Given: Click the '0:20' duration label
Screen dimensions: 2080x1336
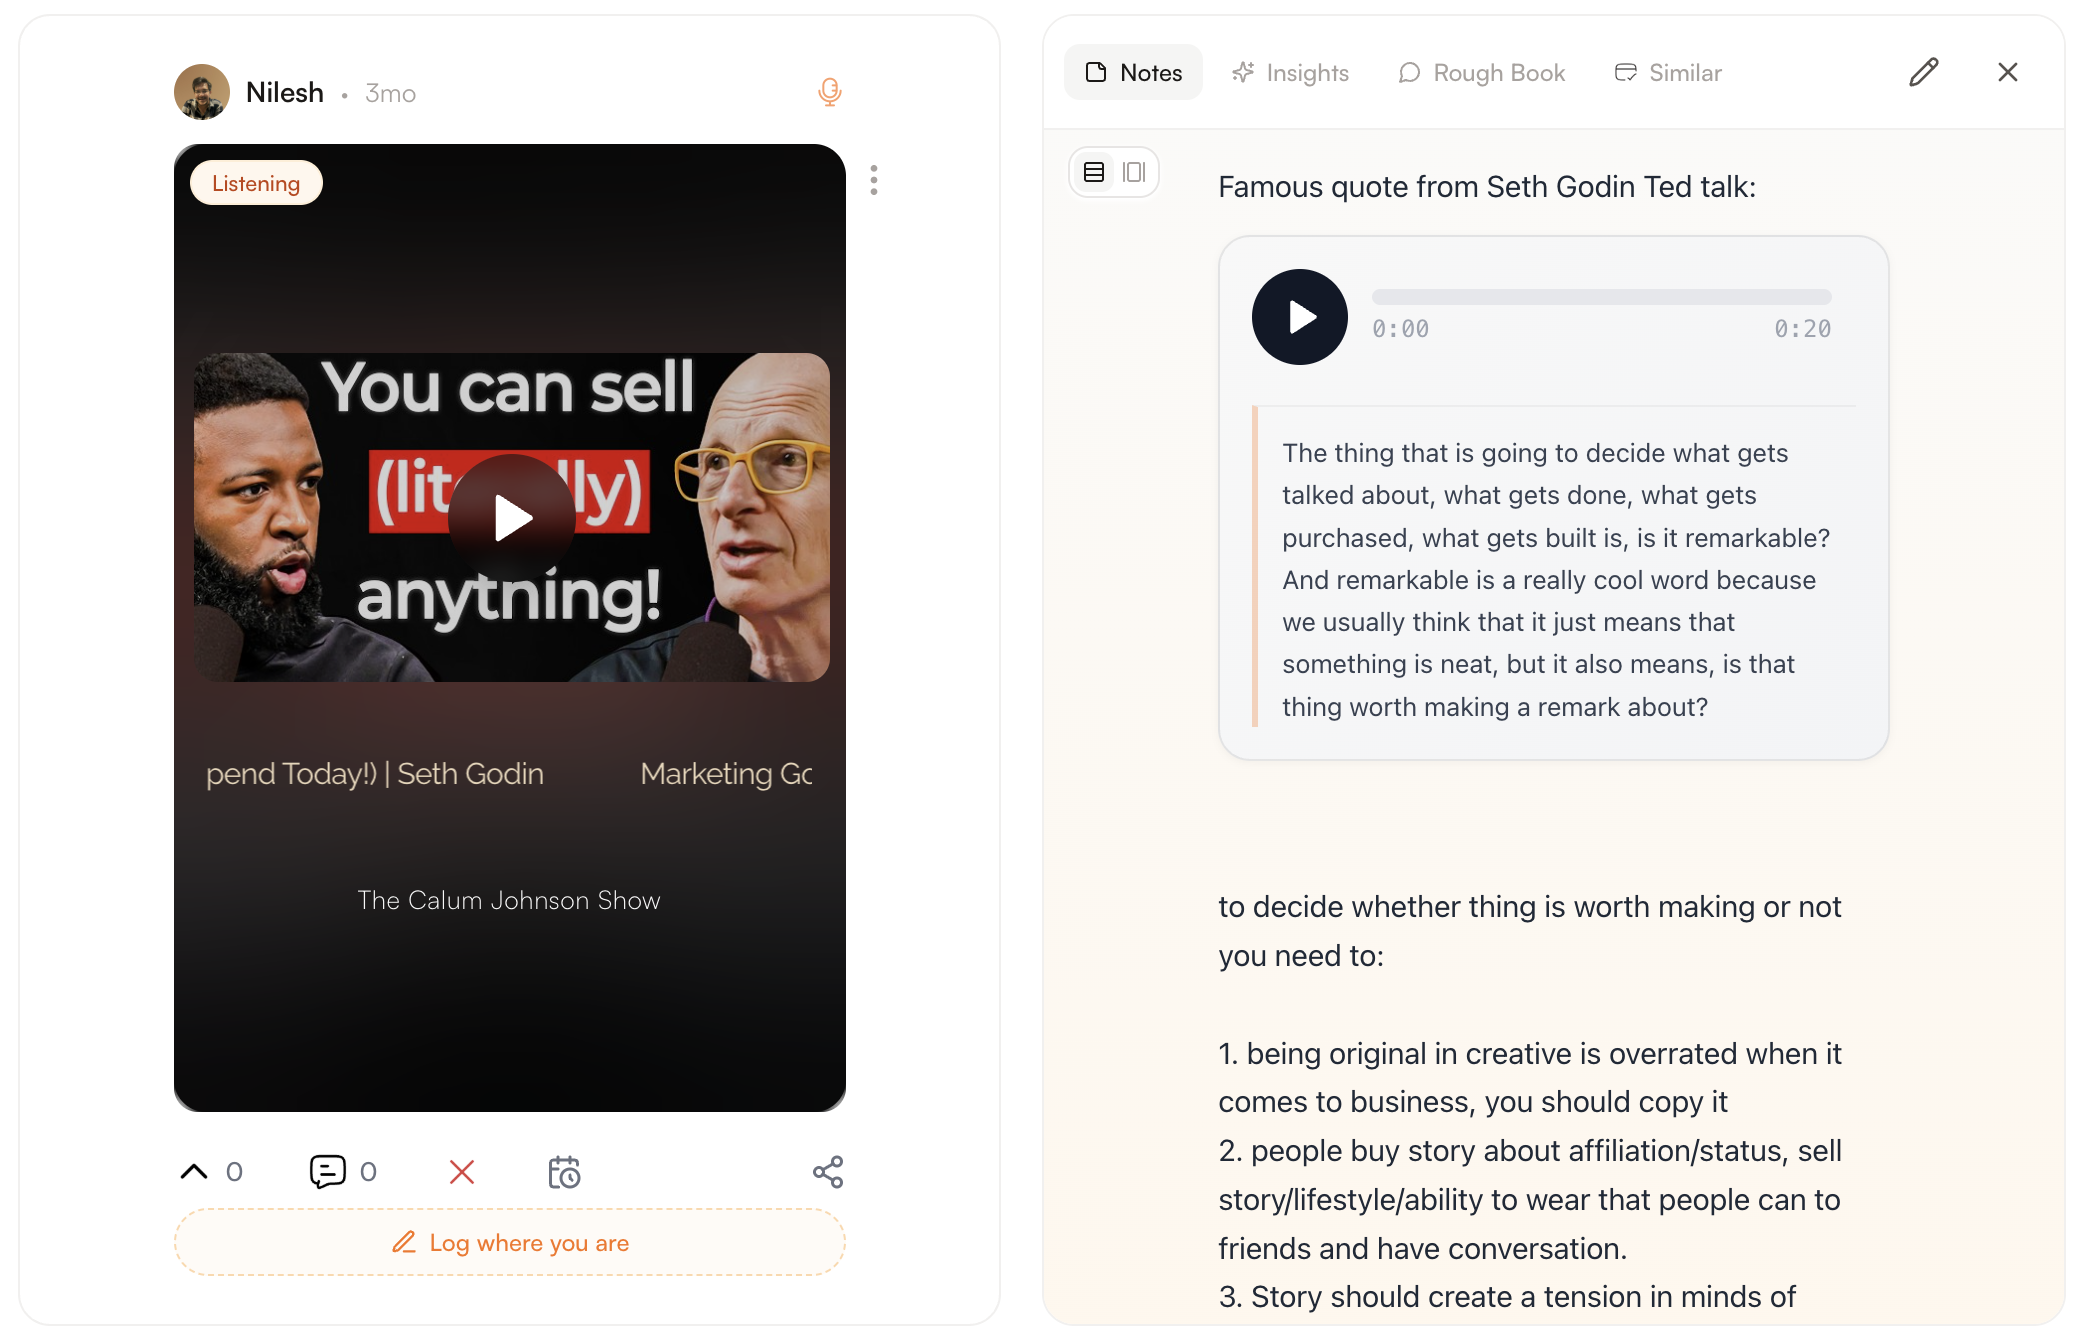Looking at the screenshot, I should [x=1802, y=329].
